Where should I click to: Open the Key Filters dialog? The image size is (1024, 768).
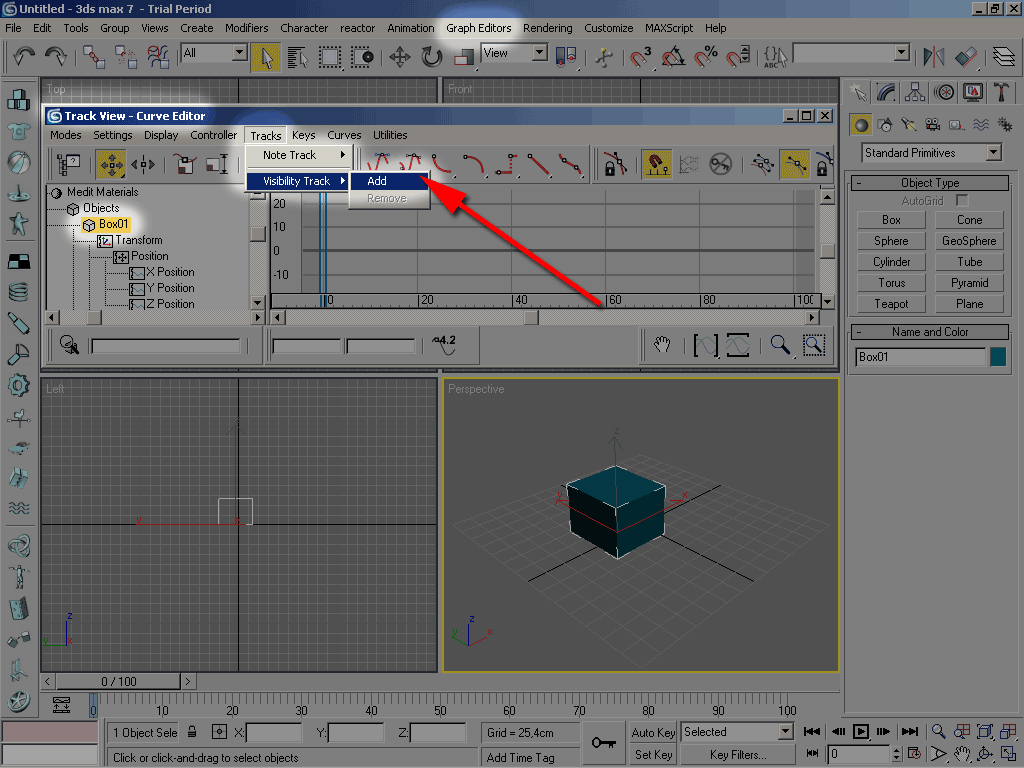(738, 754)
